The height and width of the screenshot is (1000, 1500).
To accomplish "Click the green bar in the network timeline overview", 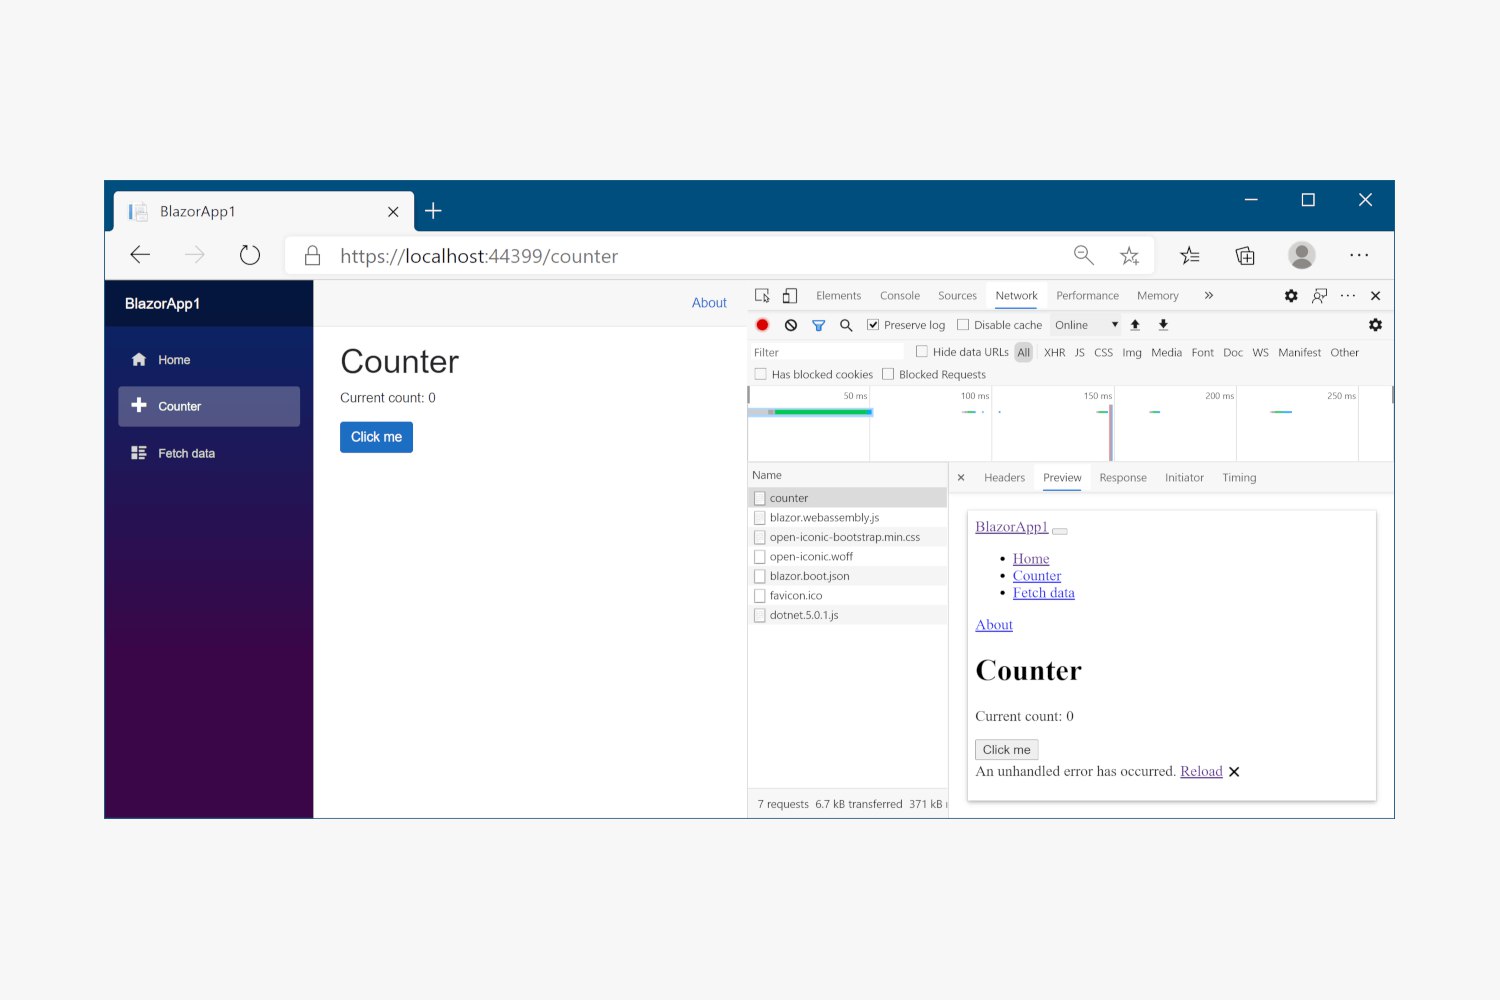I will tap(822, 412).
